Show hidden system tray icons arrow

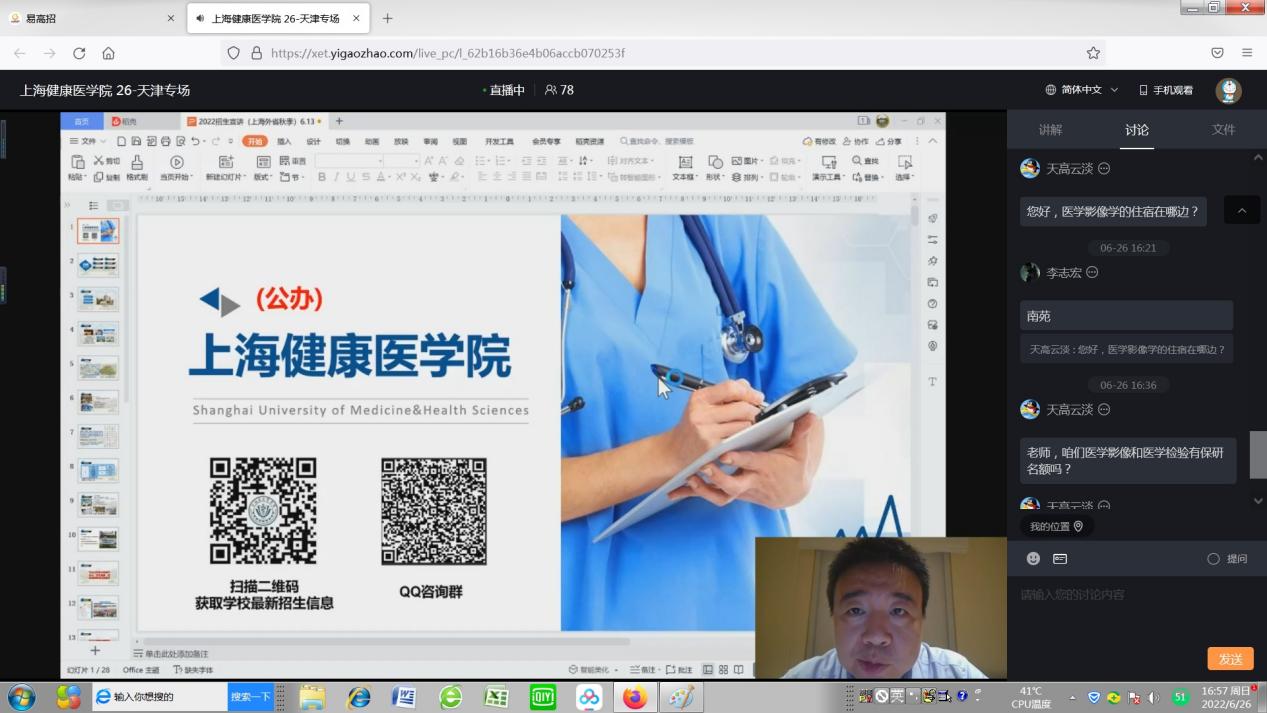tap(1072, 697)
